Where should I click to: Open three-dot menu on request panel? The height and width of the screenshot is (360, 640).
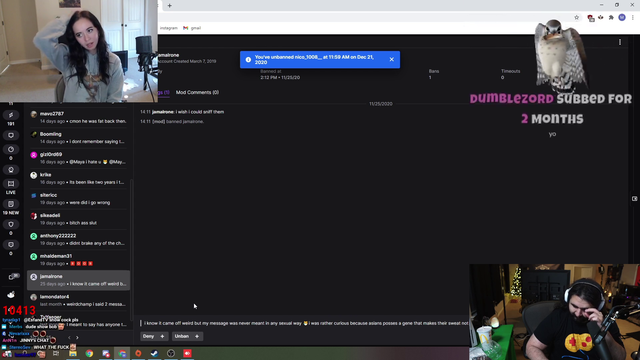pyautogui.click(x=620, y=42)
